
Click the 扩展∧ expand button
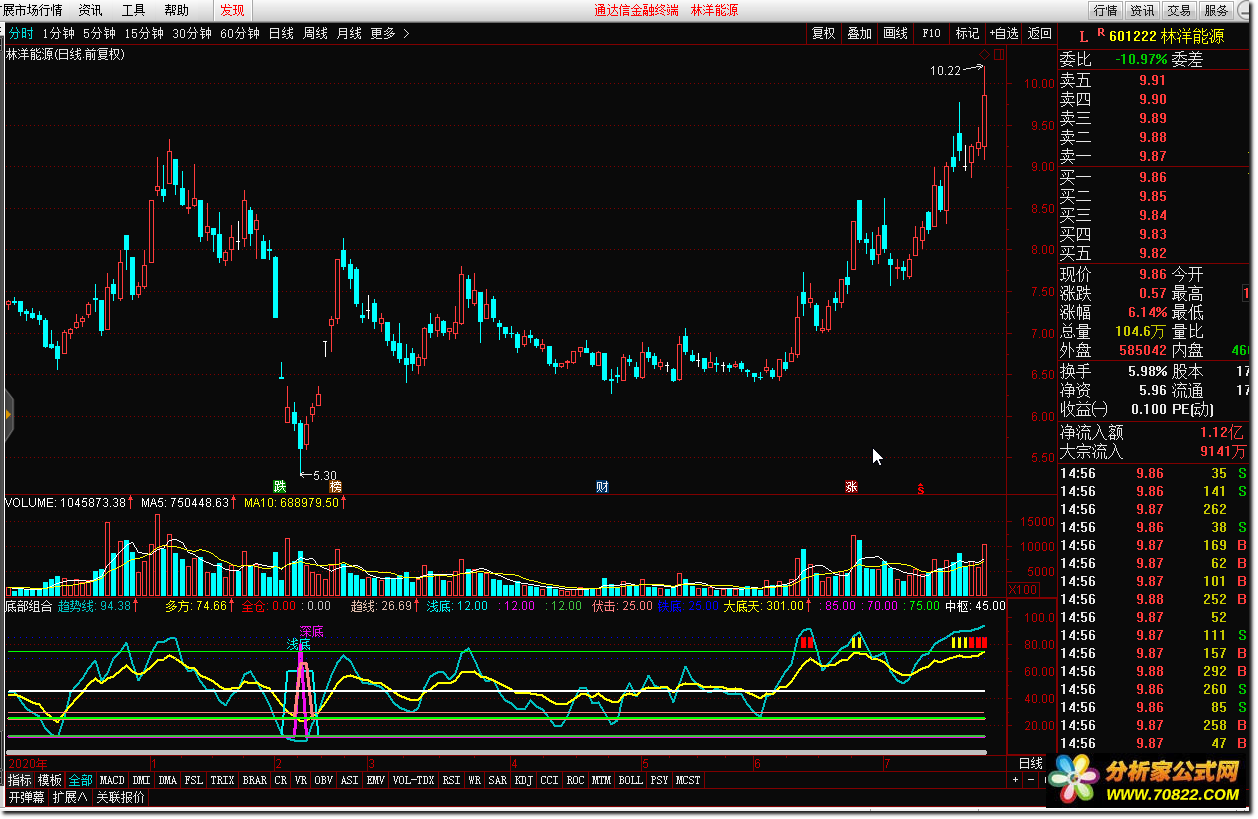pos(71,797)
